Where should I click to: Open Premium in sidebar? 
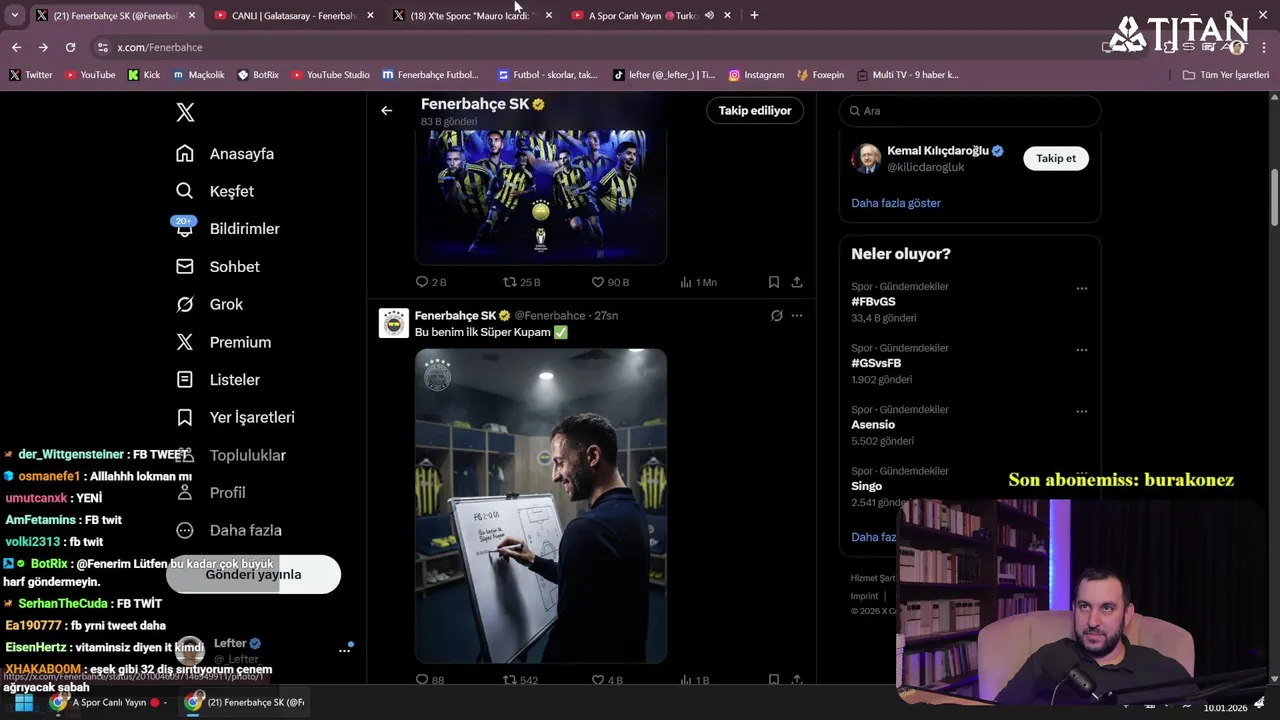click(223, 342)
